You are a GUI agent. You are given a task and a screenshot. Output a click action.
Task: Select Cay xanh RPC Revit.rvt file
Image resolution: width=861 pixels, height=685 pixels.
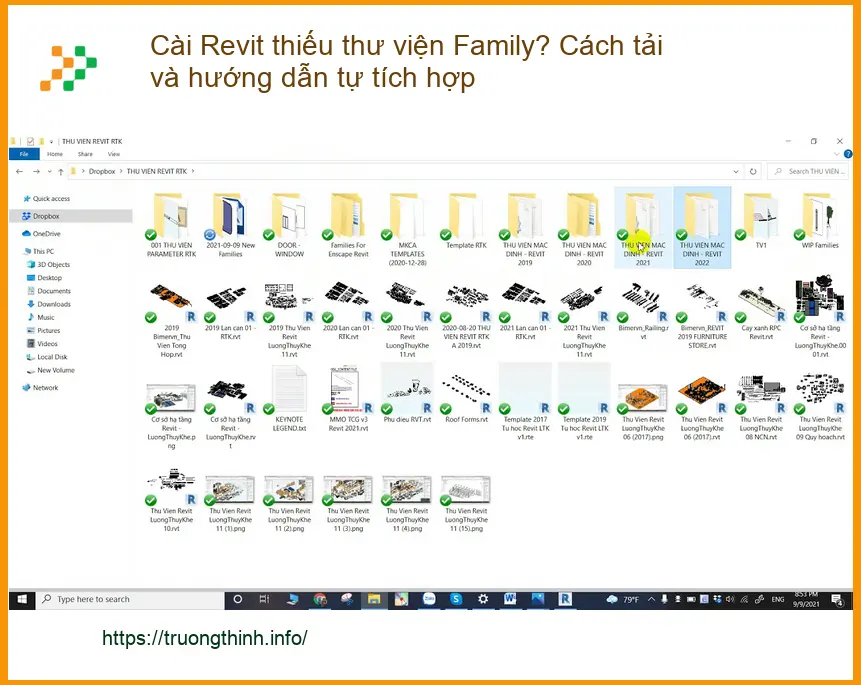pos(761,311)
